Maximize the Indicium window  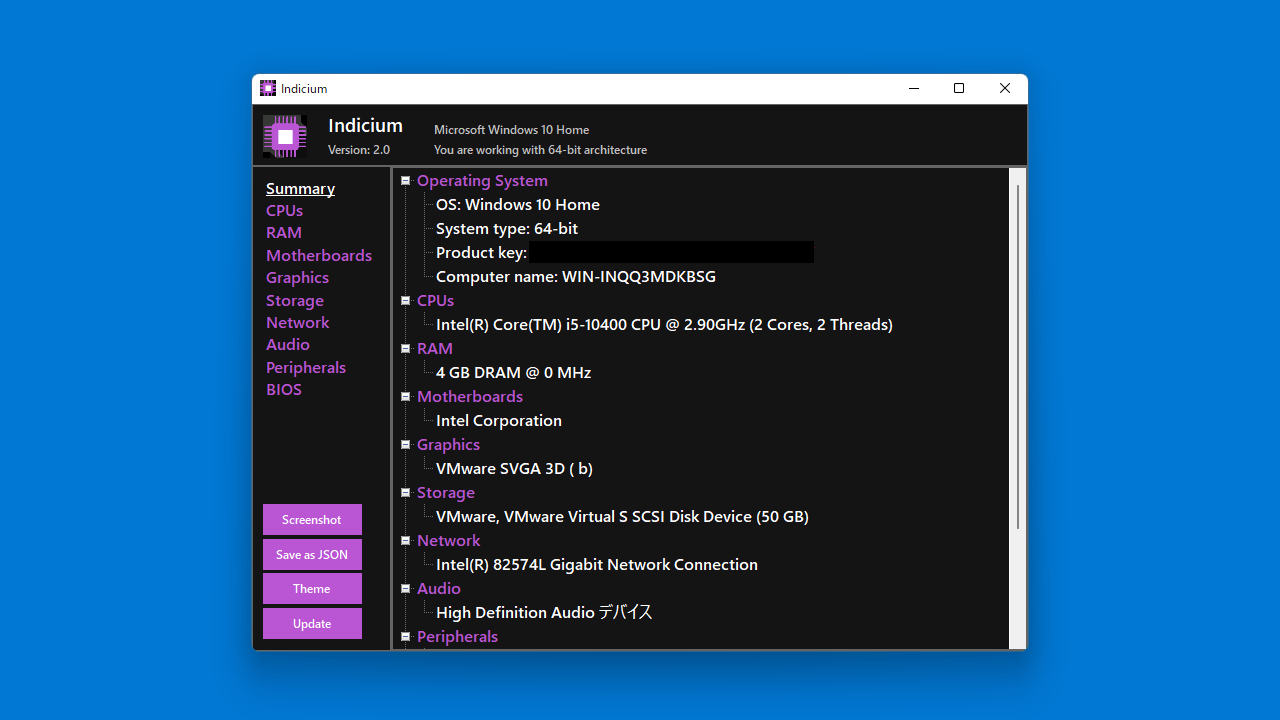(x=959, y=88)
